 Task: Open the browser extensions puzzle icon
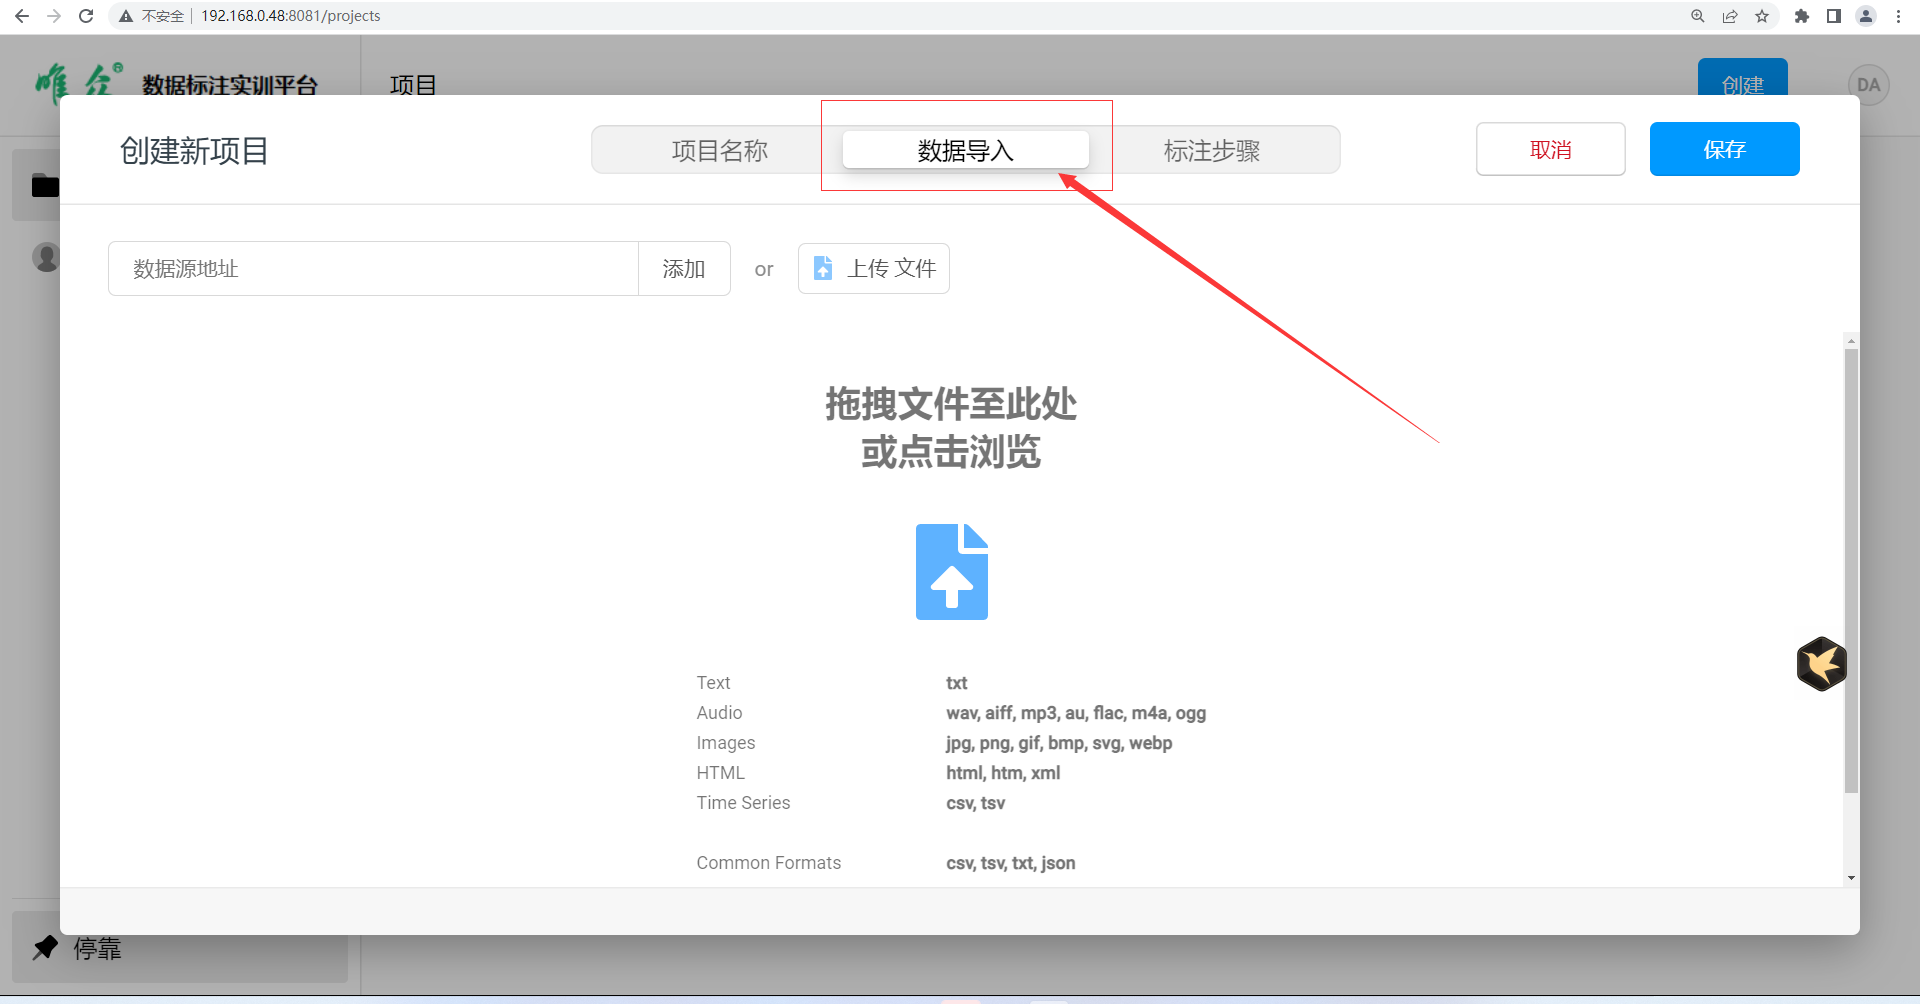tap(1802, 16)
